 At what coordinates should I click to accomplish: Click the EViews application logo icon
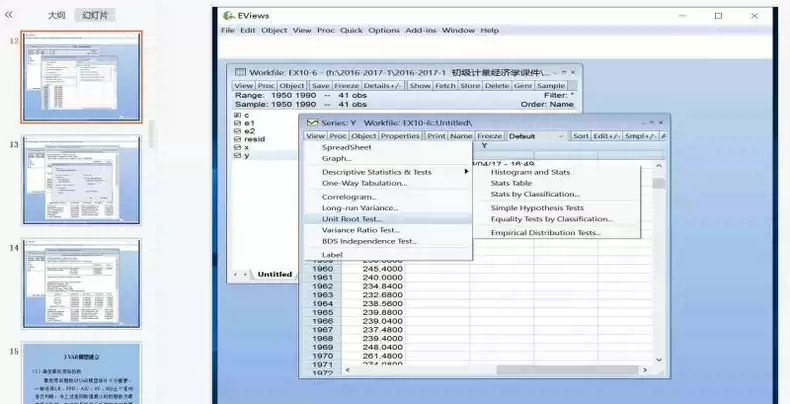click(229, 16)
